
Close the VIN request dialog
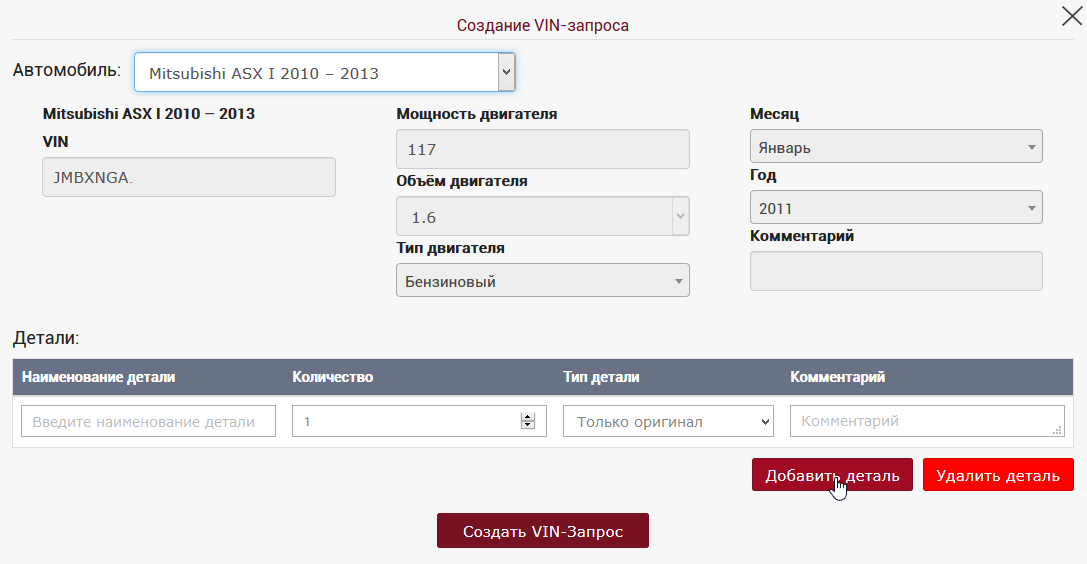point(1071,16)
